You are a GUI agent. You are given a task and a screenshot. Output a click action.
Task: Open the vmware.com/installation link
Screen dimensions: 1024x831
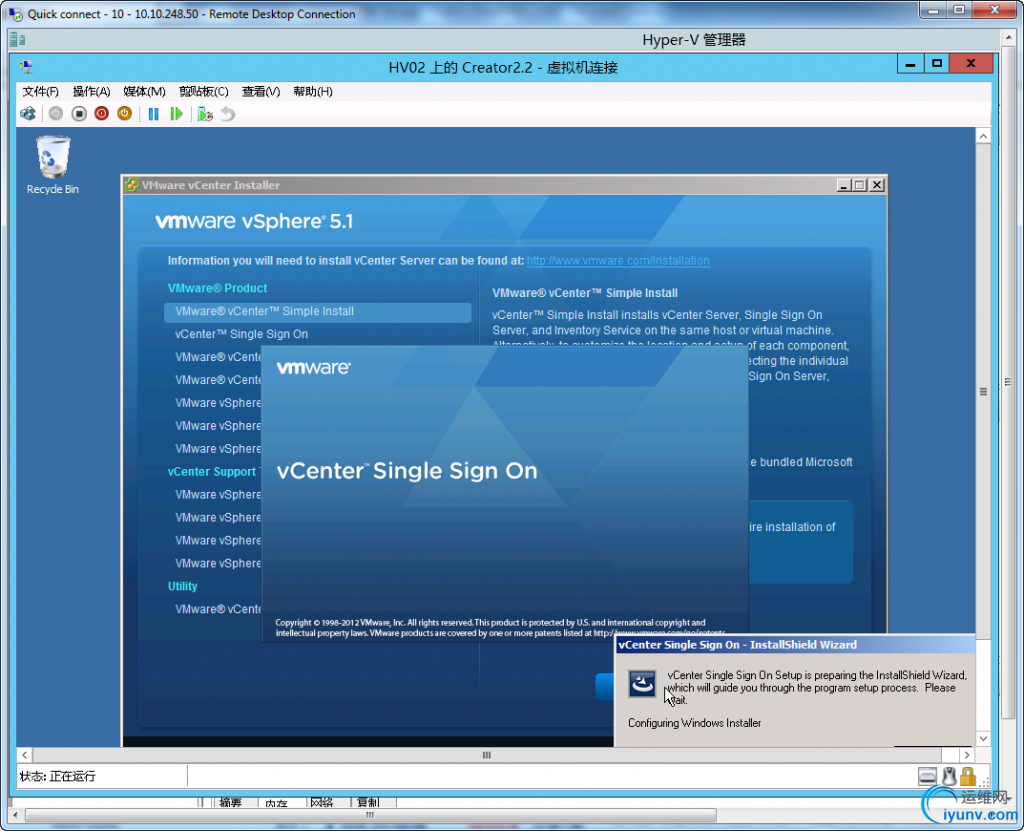click(618, 261)
